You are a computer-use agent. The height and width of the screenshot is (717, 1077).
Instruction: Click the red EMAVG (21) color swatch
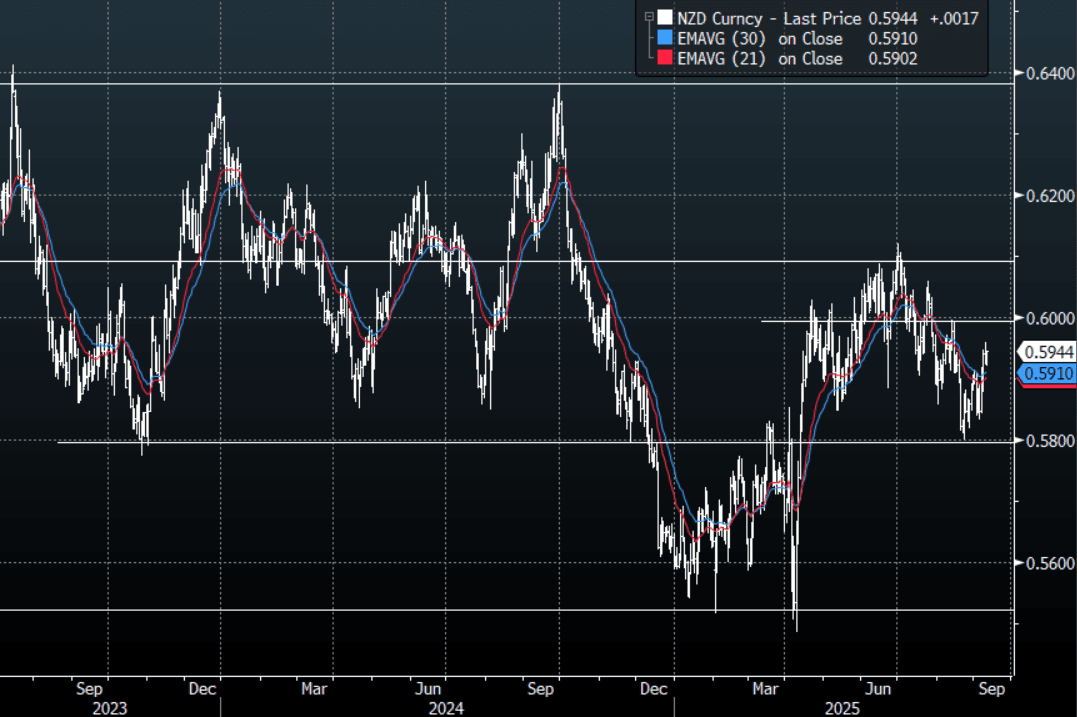tap(666, 59)
